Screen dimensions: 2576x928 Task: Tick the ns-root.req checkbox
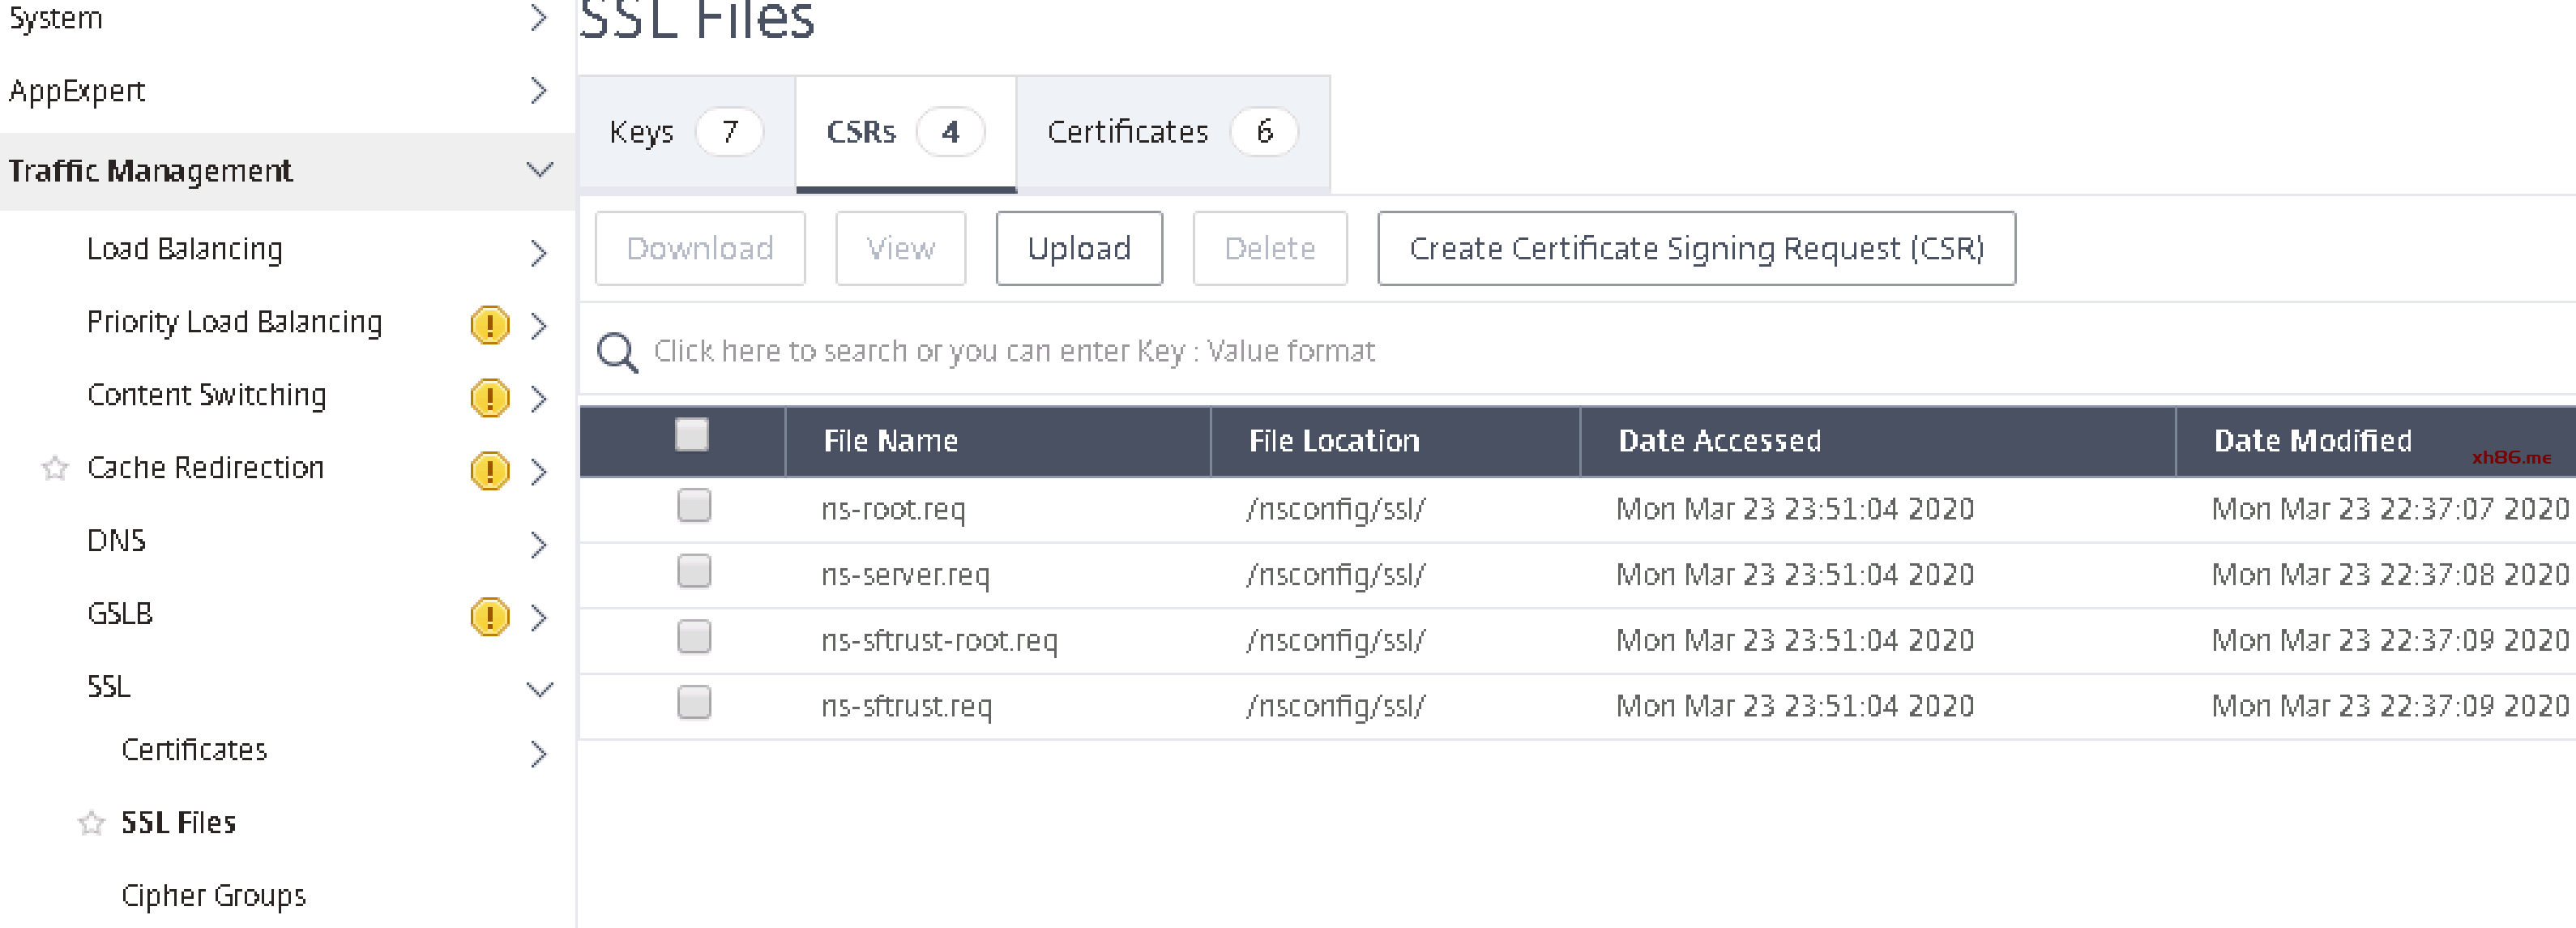[x=693, y=506]
